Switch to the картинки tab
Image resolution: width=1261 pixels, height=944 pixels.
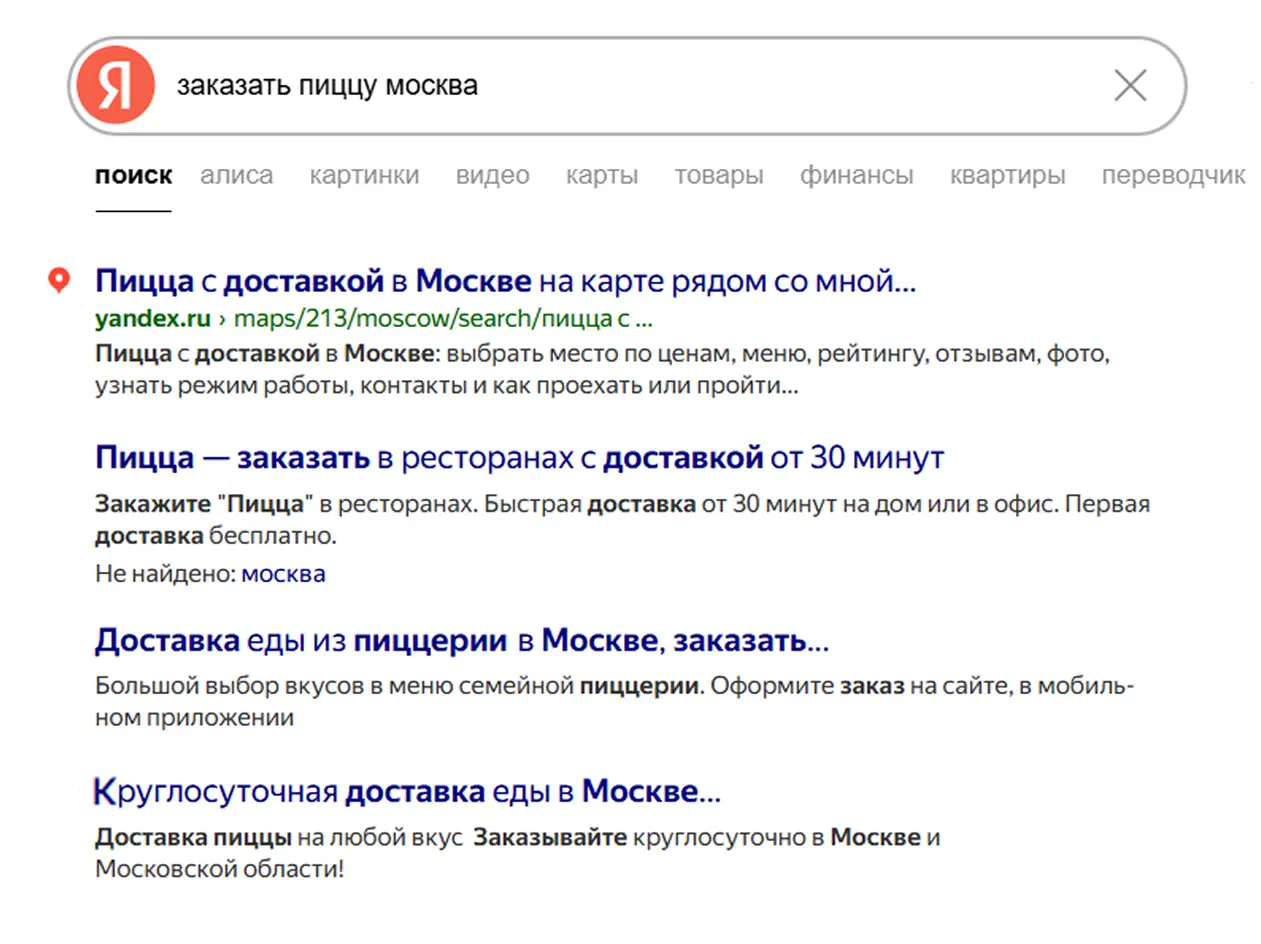pyautogui.click(x=364, y=176)
